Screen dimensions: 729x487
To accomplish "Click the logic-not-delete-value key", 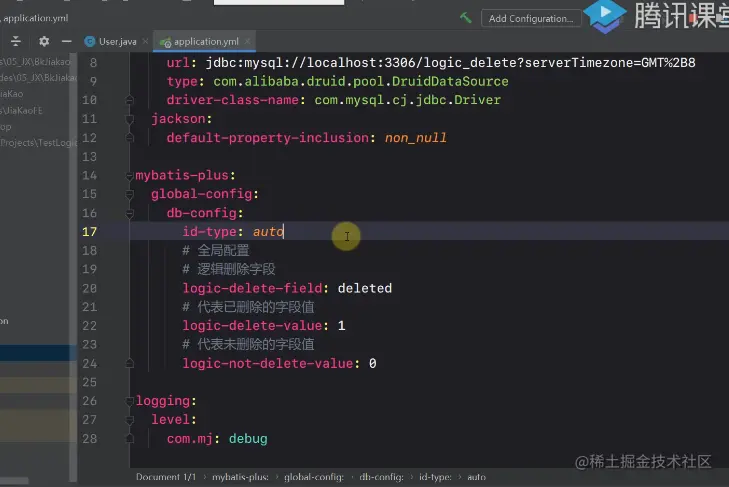I will (268, 363).
